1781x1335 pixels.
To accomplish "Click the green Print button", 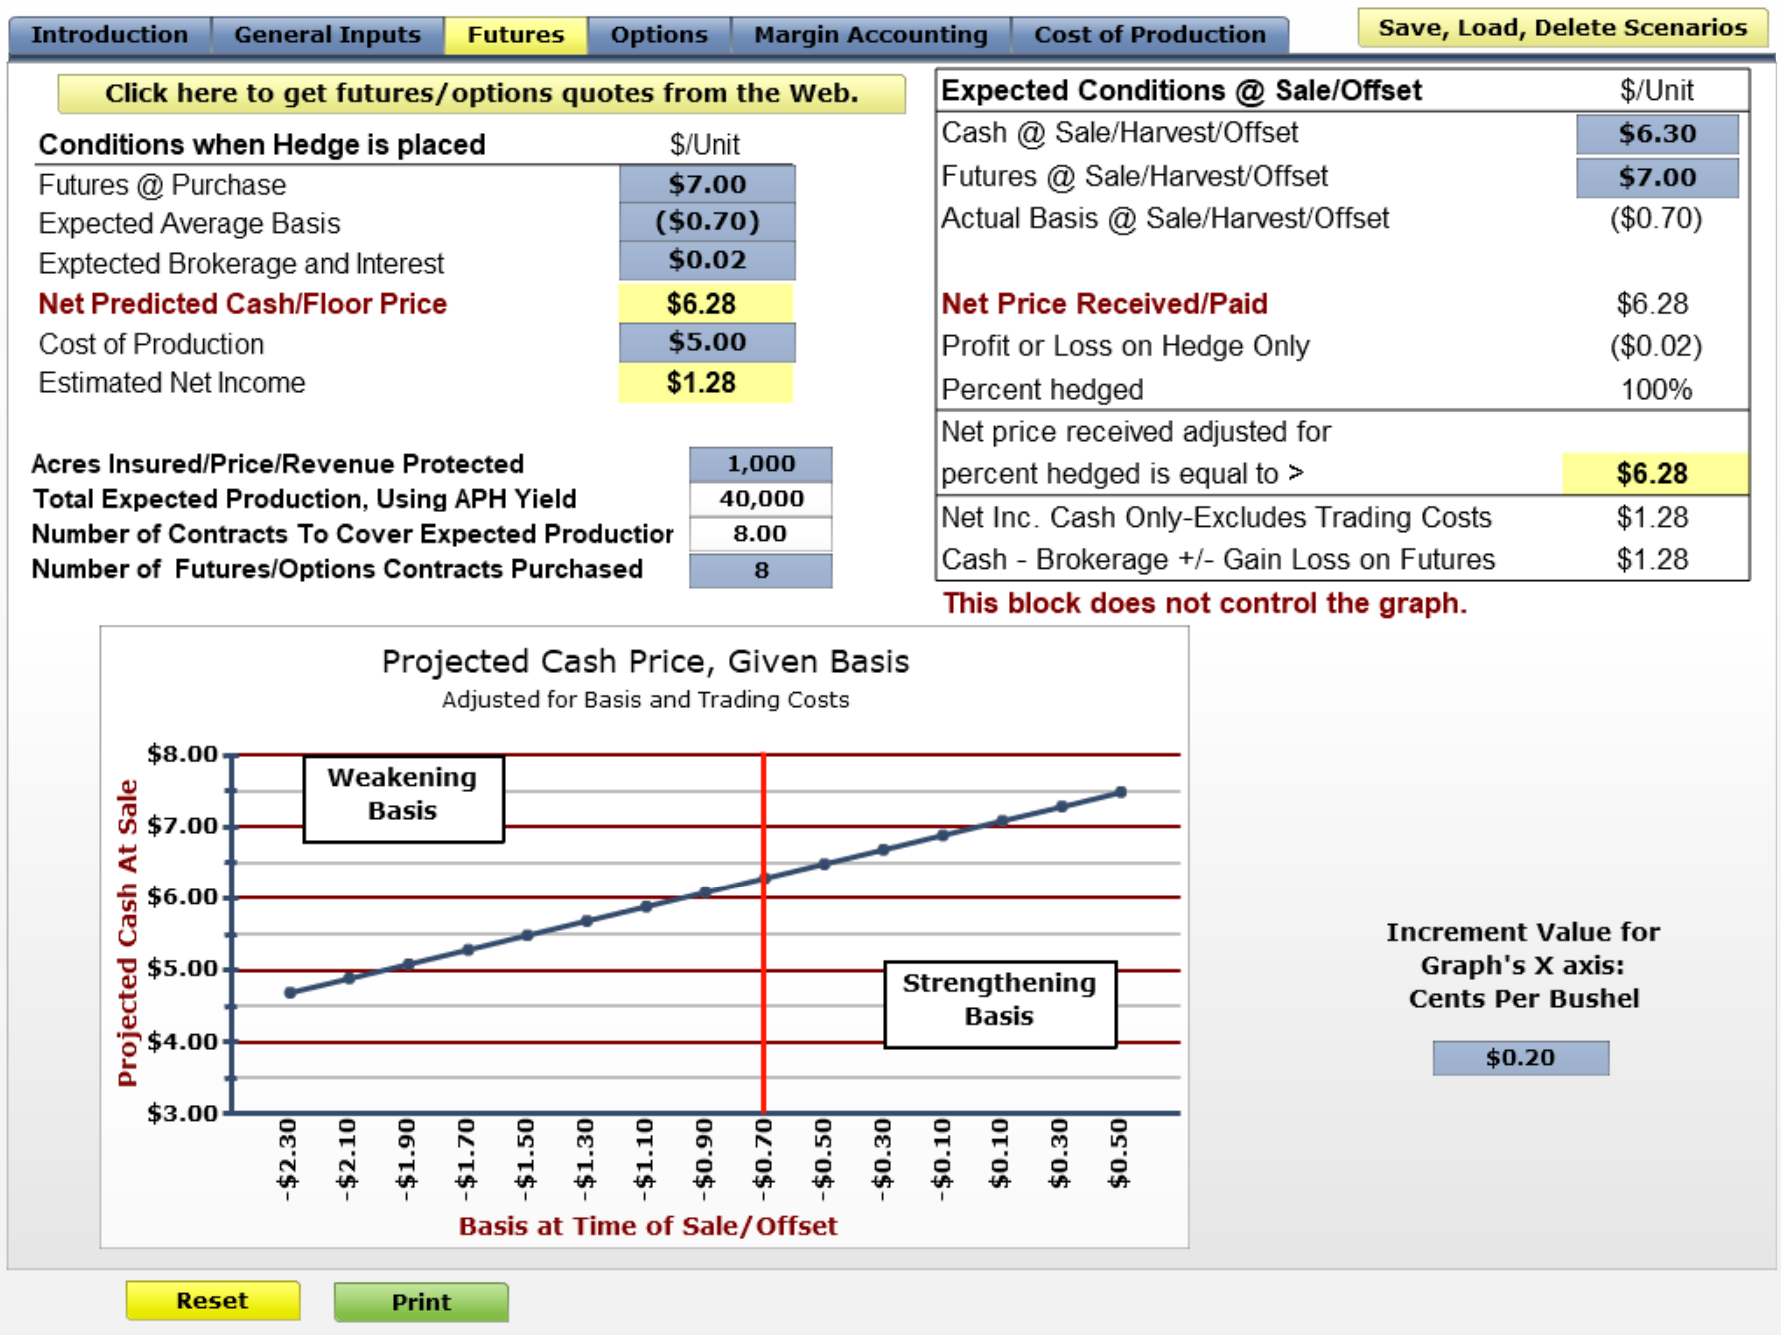I will tap(421, 1302).
